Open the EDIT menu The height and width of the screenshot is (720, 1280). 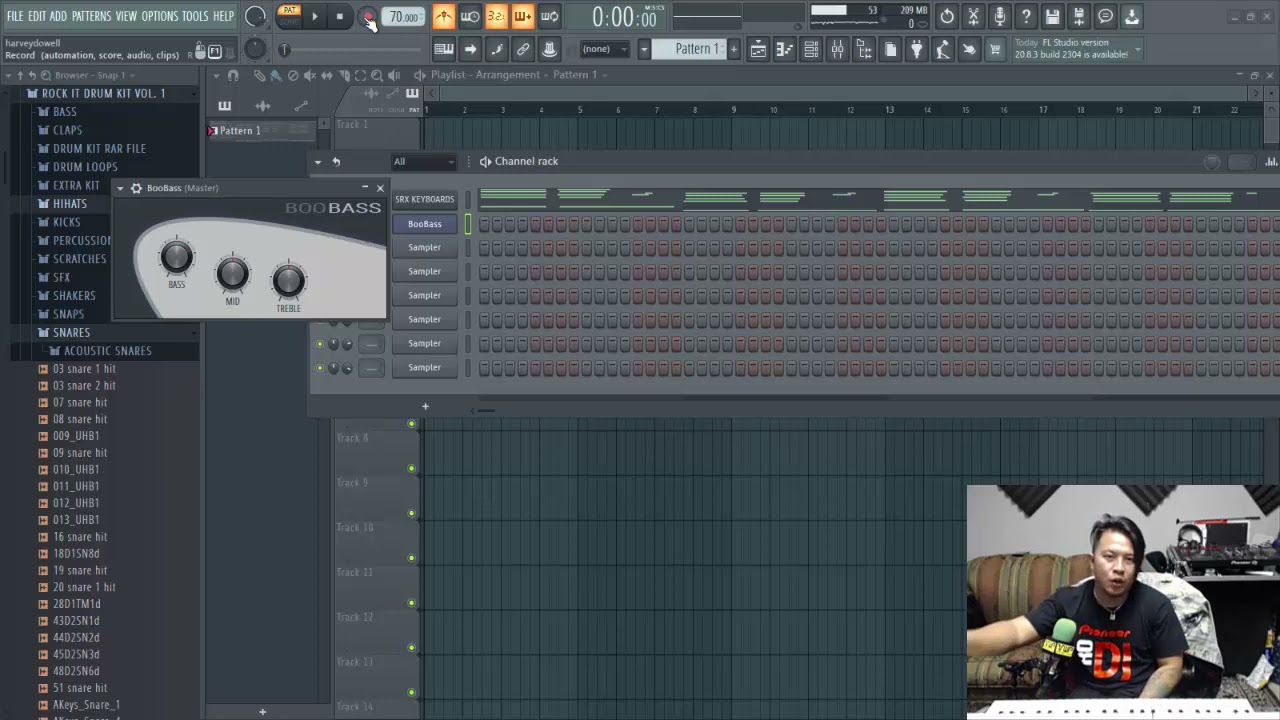(x=37, y=16)
